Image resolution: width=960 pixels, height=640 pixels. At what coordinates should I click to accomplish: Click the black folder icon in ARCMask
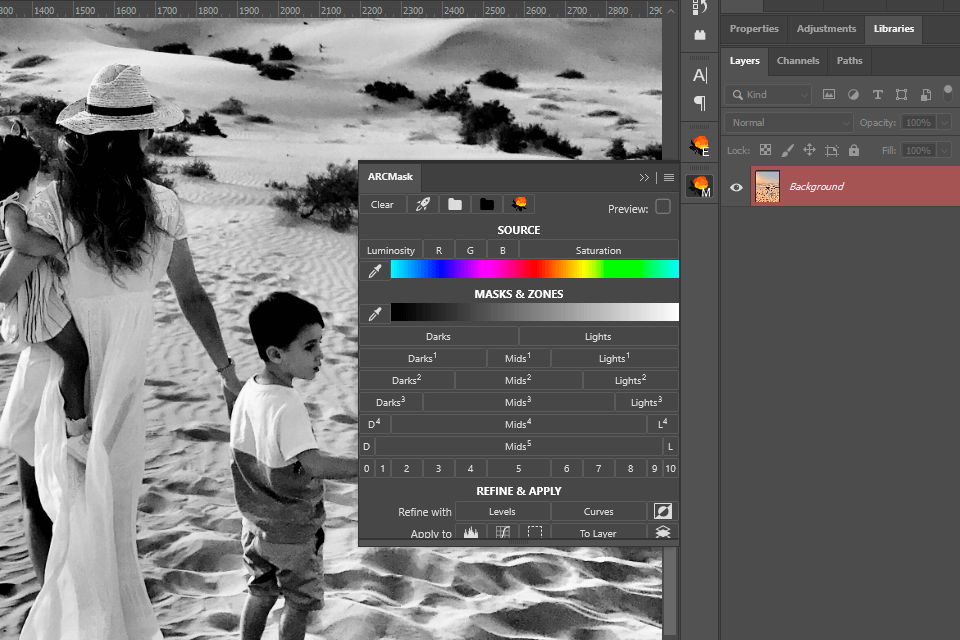coord(487,204)
